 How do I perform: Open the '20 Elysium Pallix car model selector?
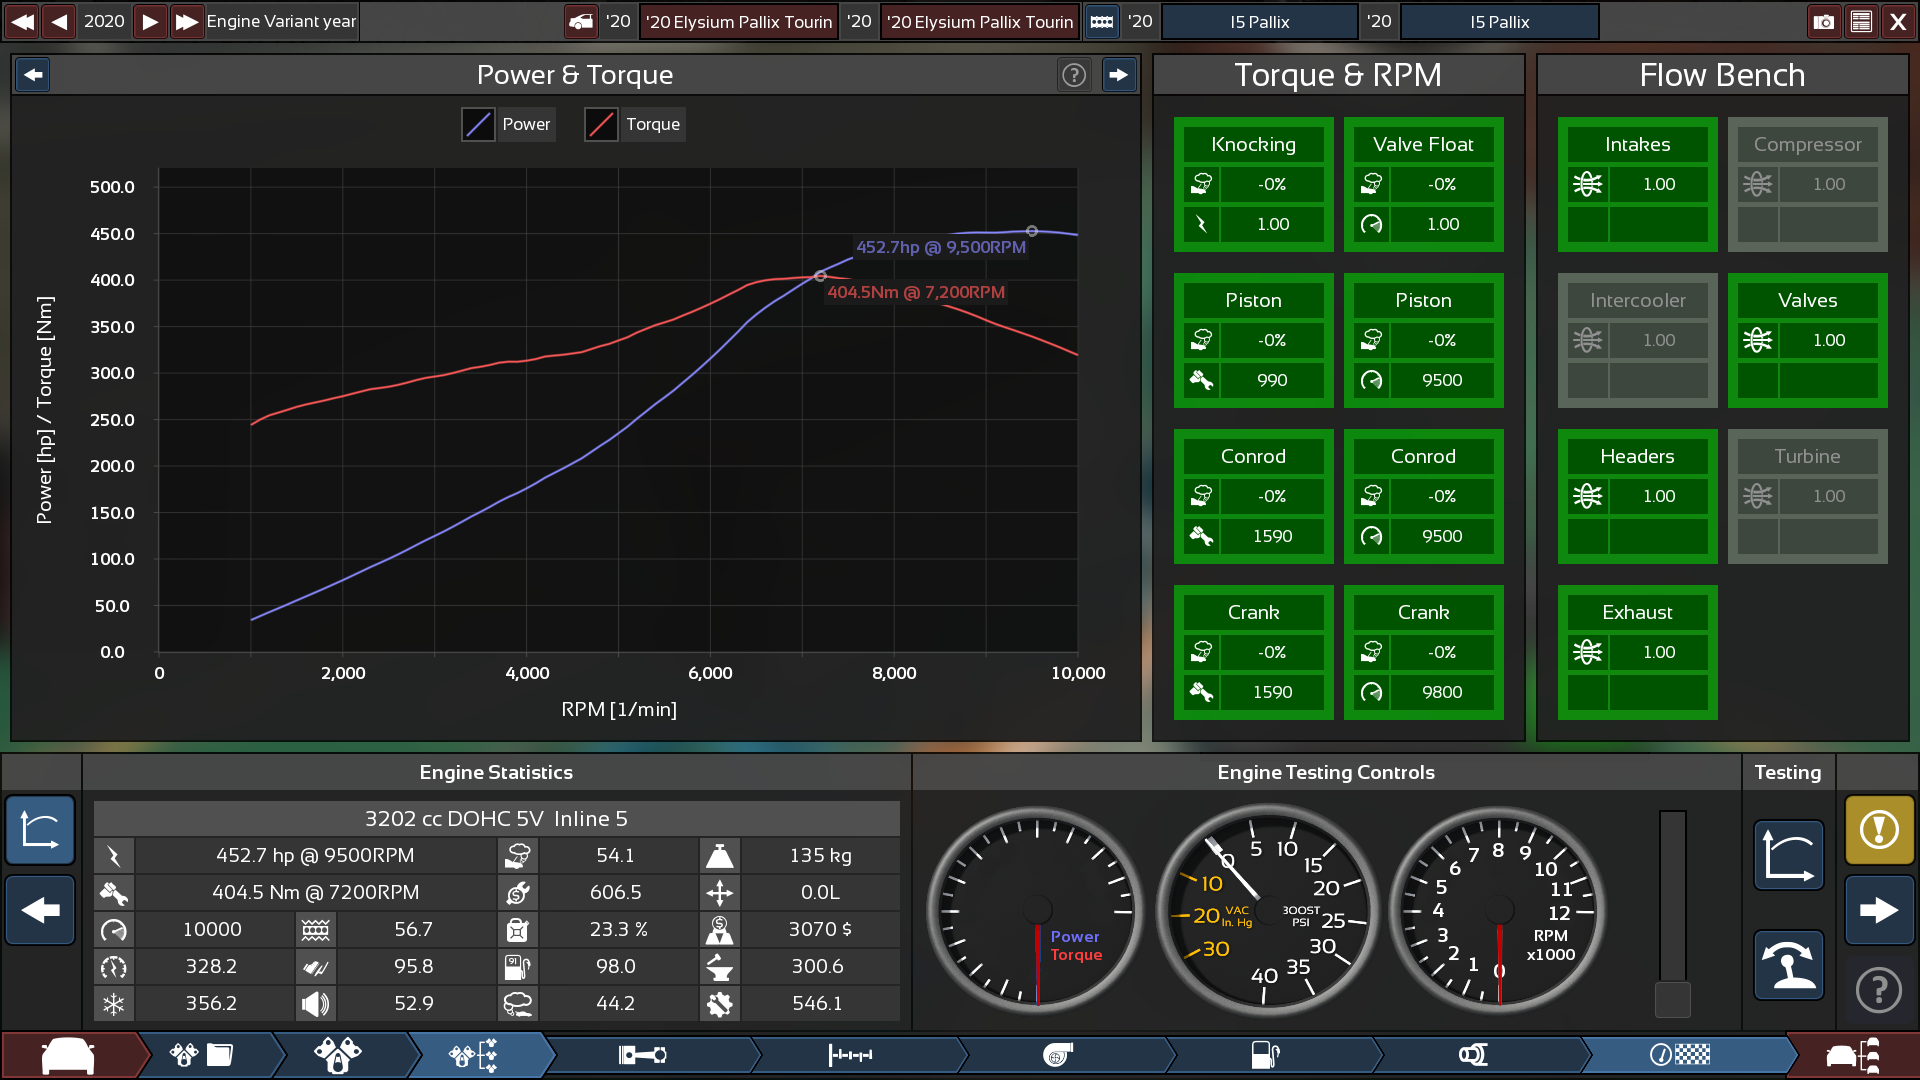pyautogui.click(x=739, y=21)
